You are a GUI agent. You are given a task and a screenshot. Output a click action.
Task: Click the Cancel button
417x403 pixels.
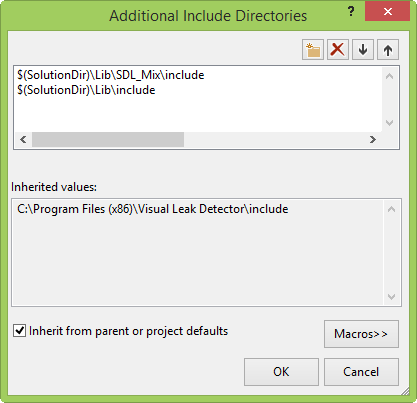pos(361,372)
